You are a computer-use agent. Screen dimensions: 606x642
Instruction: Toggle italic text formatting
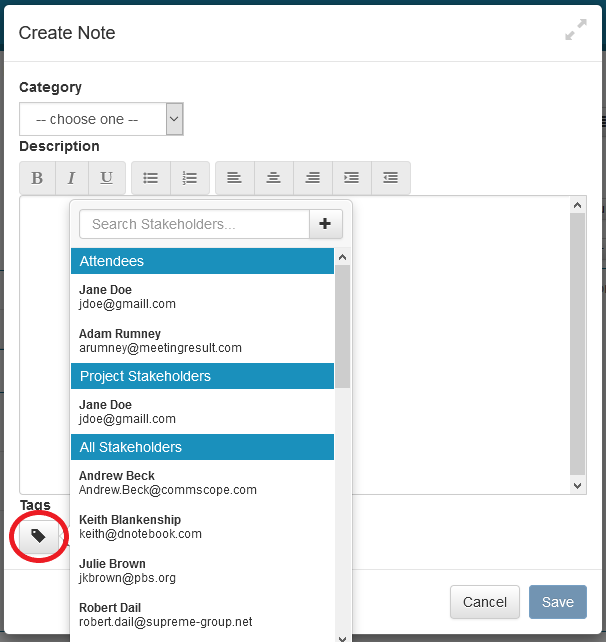(71, 178)
